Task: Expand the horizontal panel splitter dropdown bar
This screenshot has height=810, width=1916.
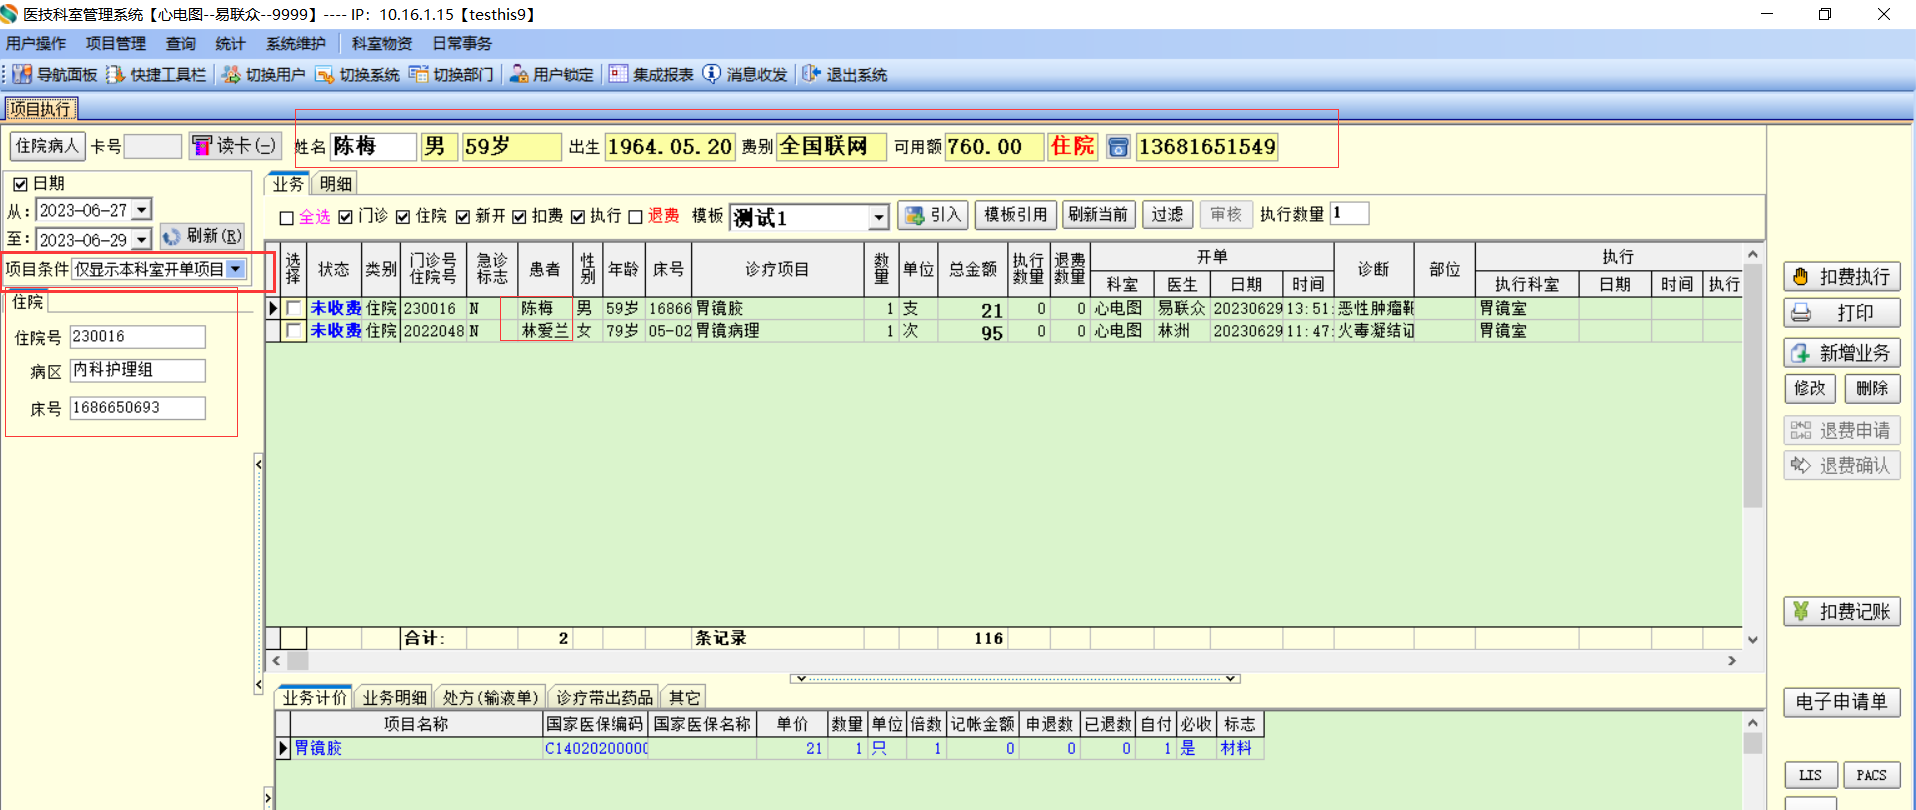Action: pos(1015,679)
